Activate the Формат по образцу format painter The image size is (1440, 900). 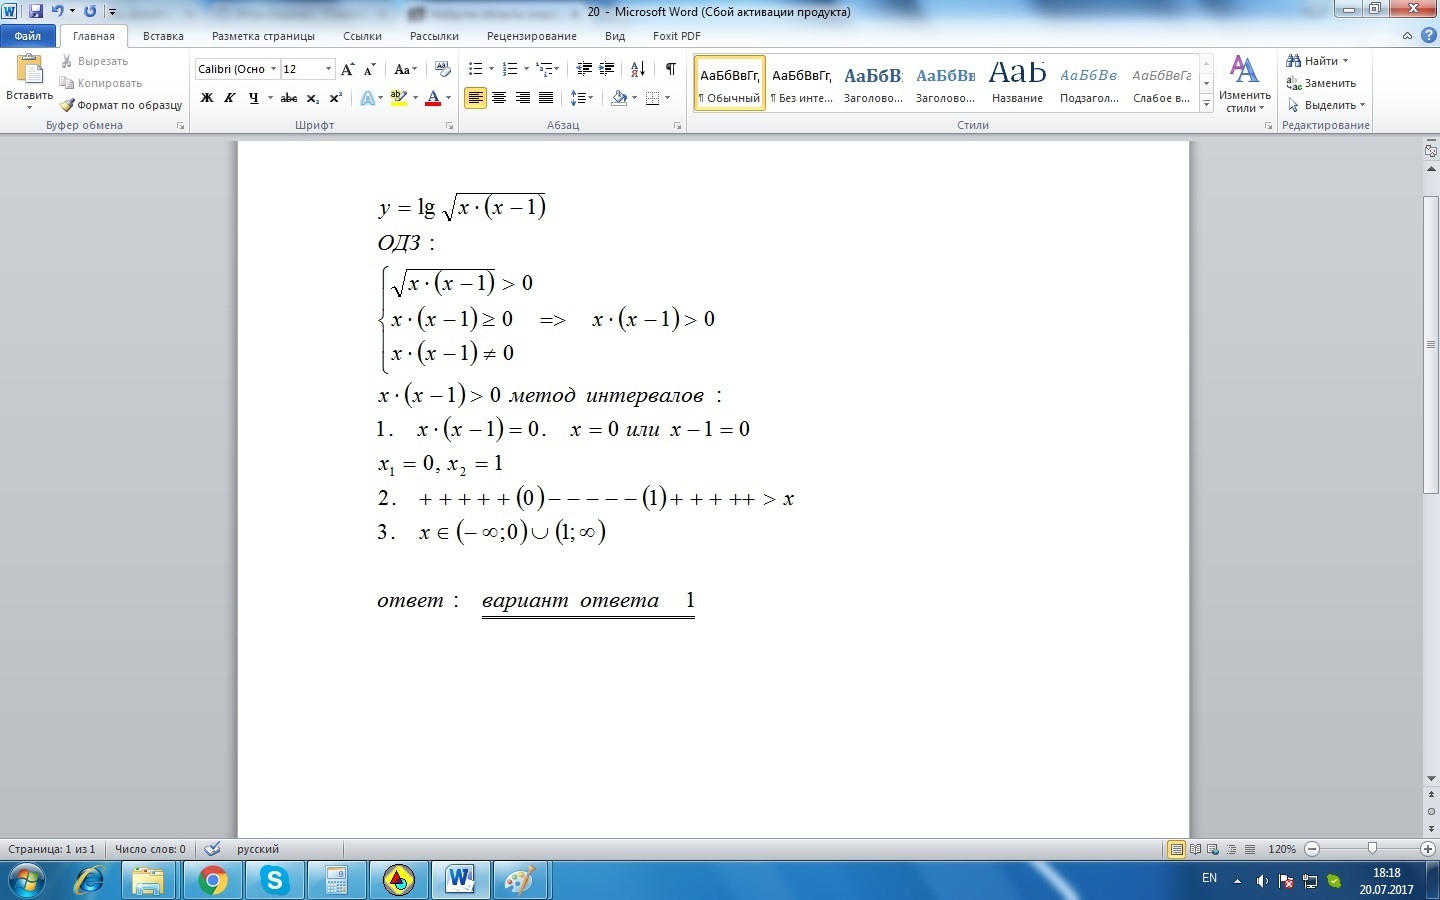tap(121, 105)
